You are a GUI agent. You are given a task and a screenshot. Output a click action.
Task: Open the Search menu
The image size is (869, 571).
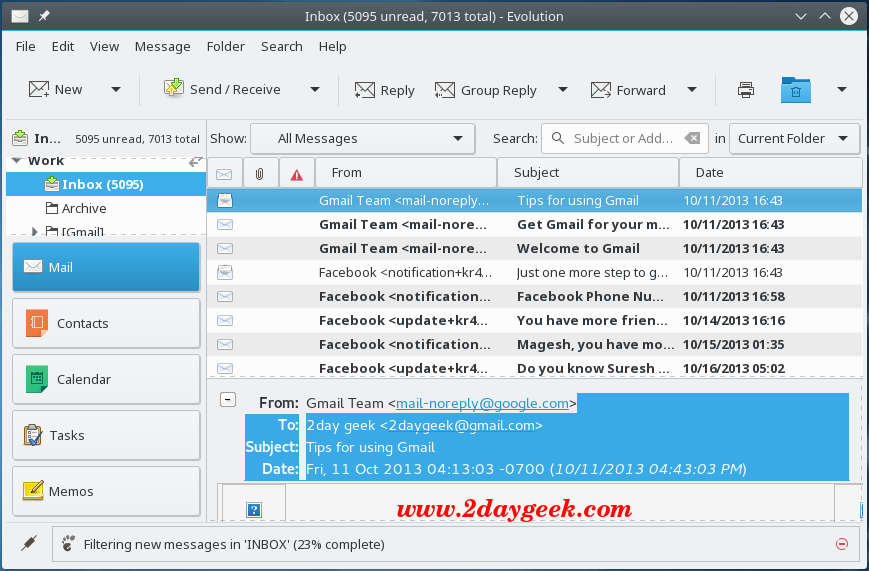click(282, 47)
